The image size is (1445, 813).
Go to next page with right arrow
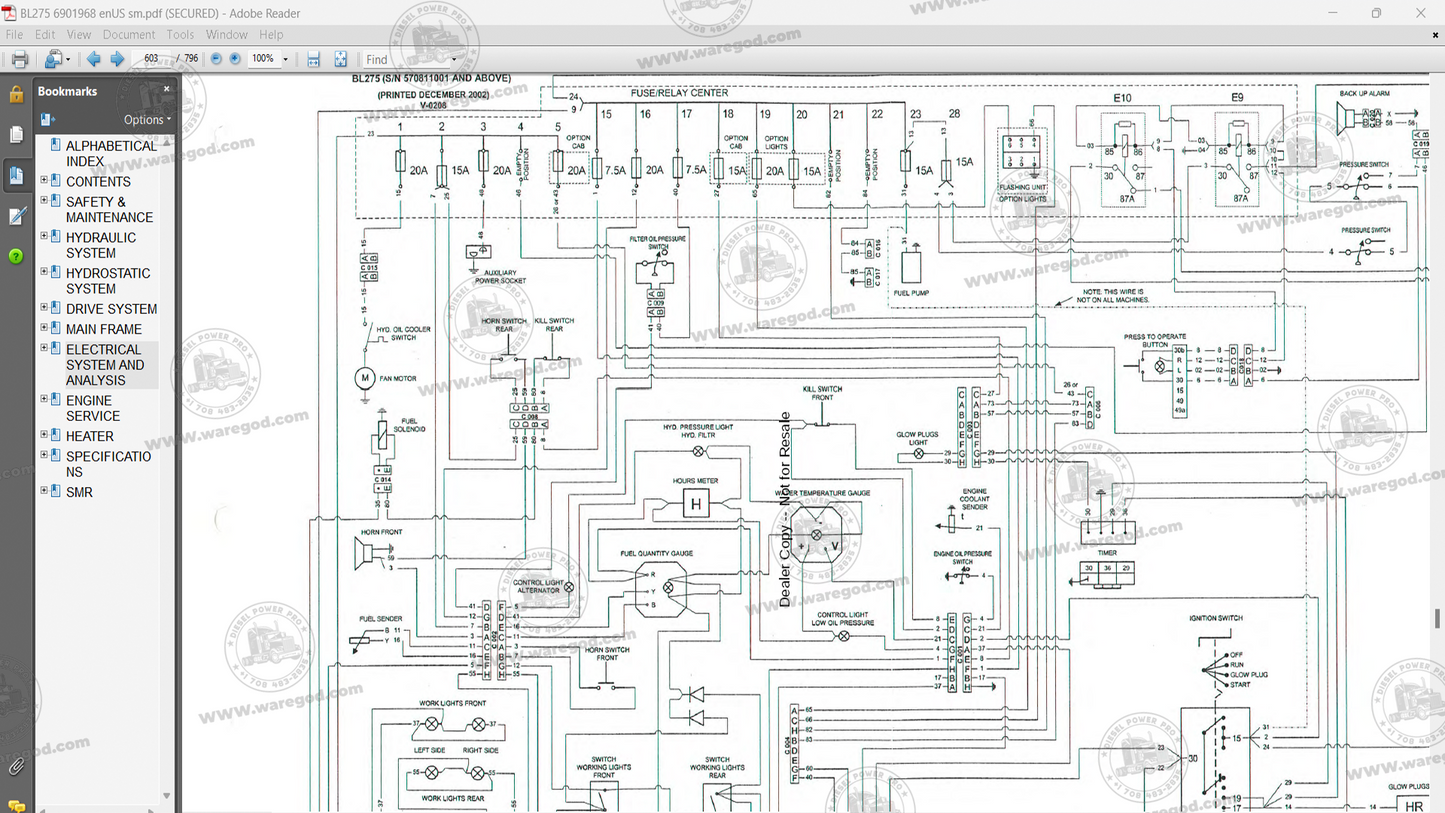tap(117, 60)
